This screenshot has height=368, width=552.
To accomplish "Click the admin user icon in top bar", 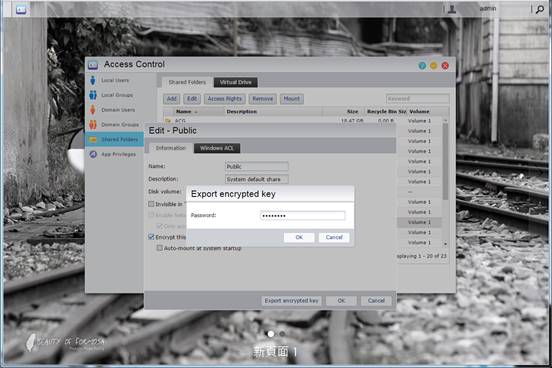I will [x=452, y=9].
